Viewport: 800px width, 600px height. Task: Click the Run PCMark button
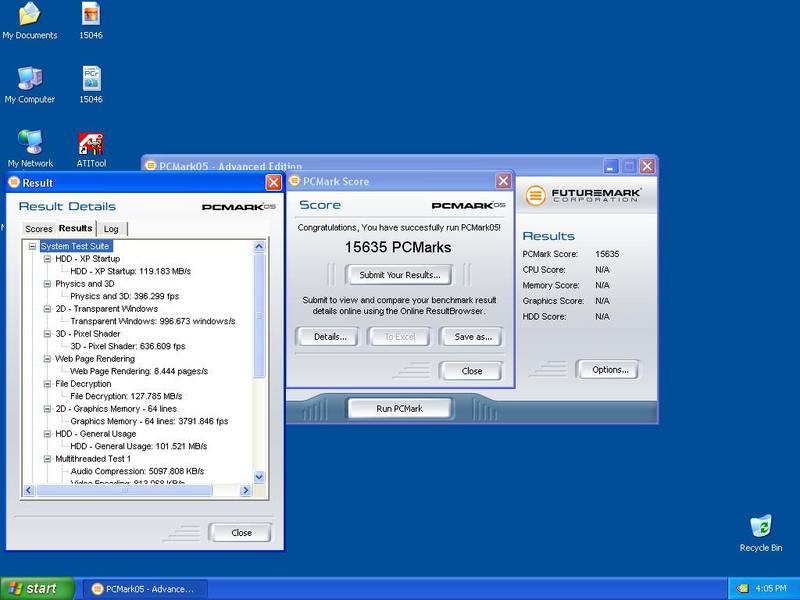pos(399,409)
